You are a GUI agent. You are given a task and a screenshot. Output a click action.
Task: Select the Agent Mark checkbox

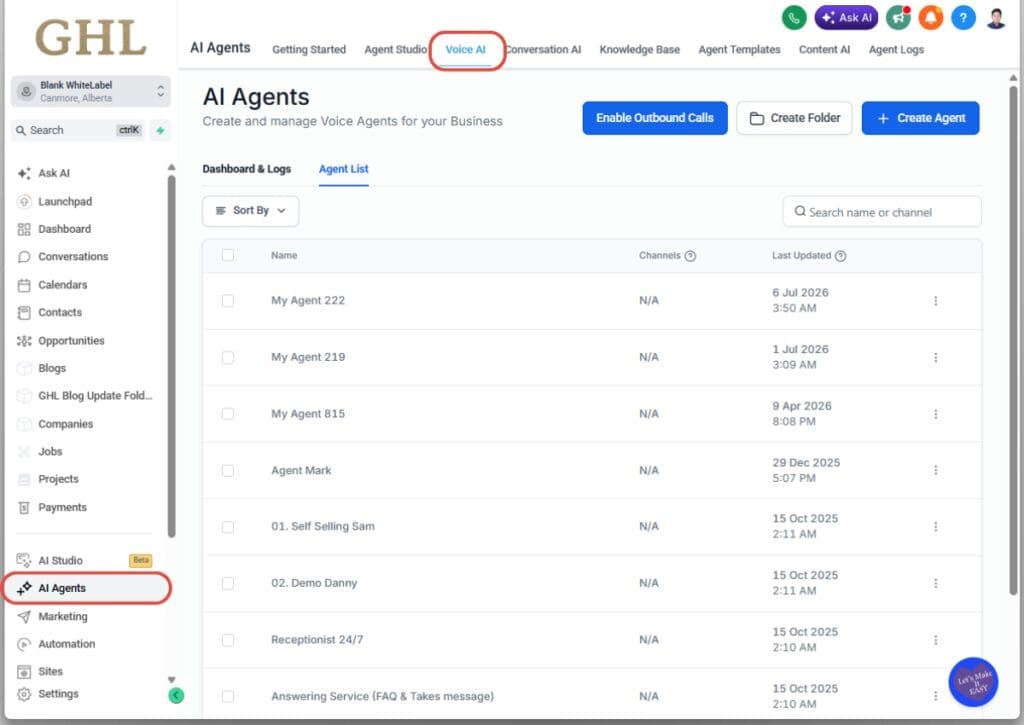tap(228, 470)
